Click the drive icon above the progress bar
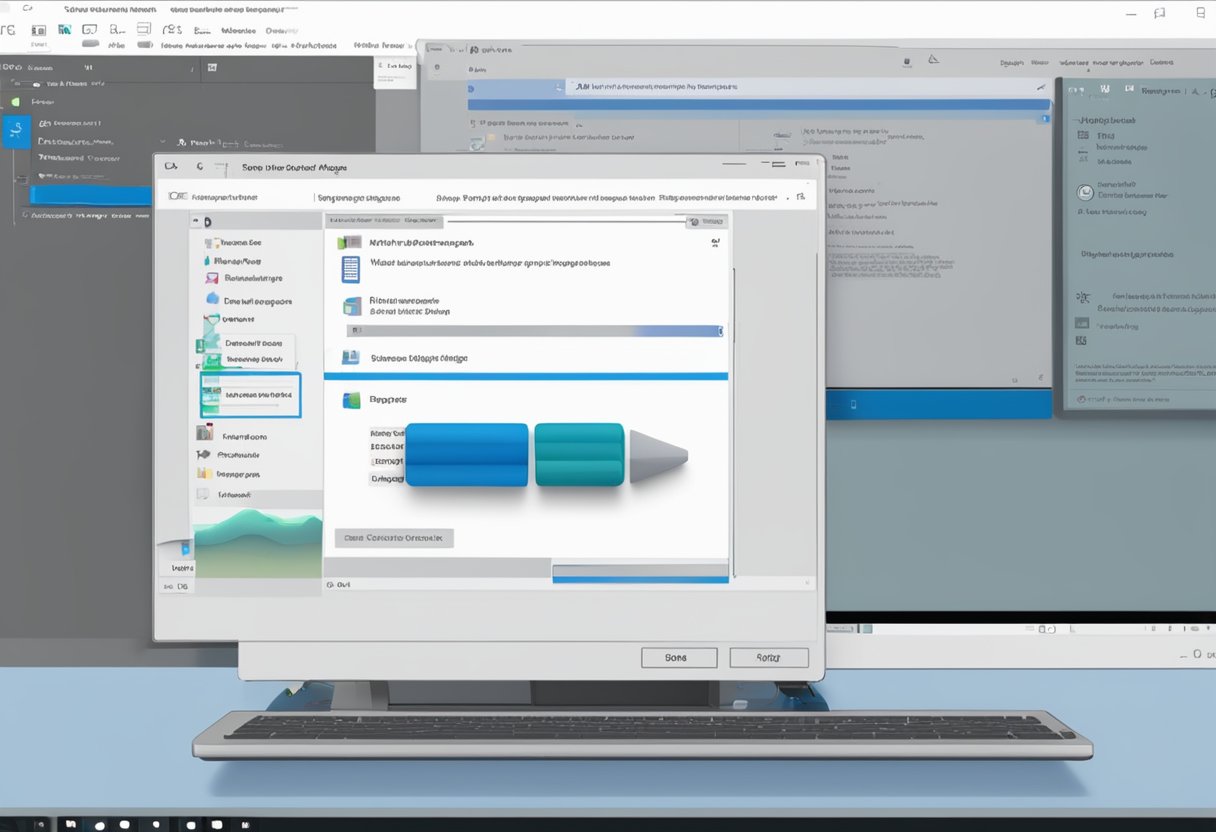The height and width of the screenshot is (832, 1216). coord(353,308)
